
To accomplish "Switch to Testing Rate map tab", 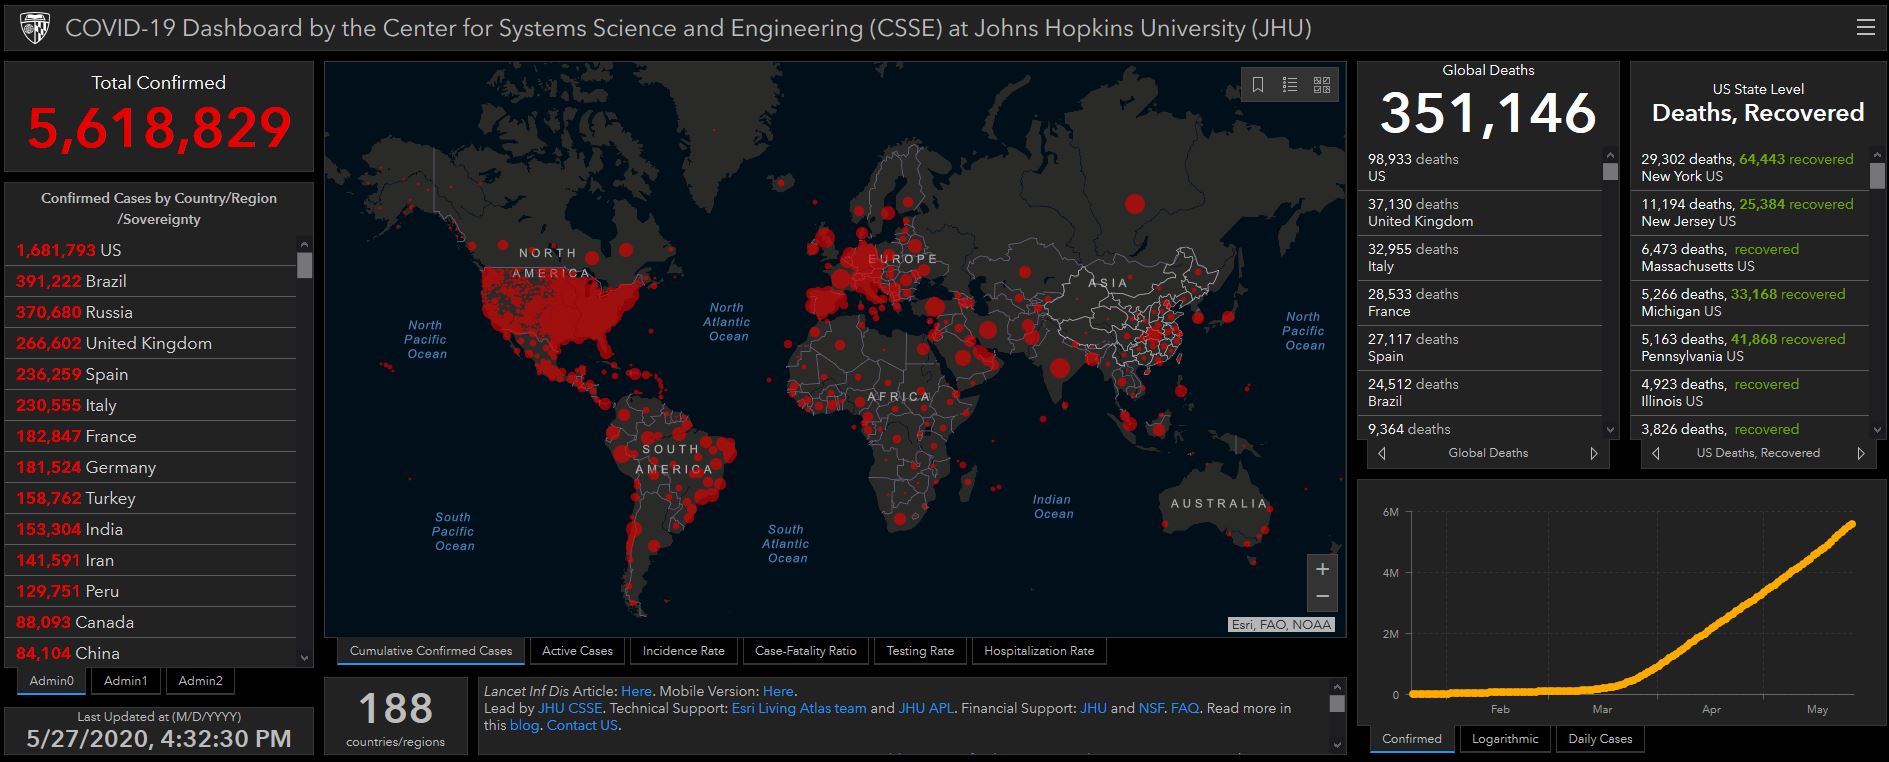I will click(x=920, y=651).
